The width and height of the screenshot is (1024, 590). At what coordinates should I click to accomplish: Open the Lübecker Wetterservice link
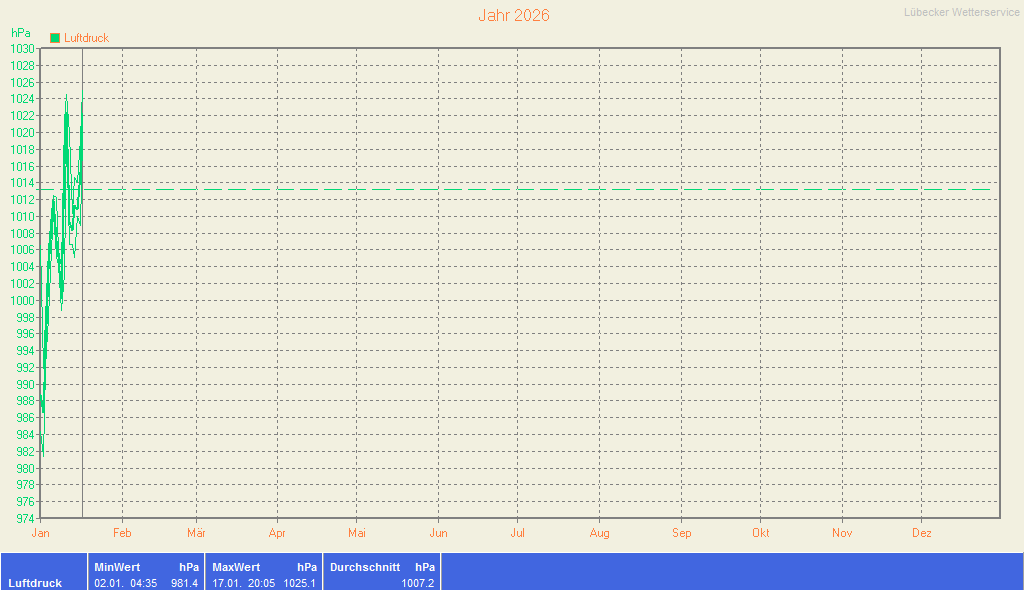tap(961, 12)
